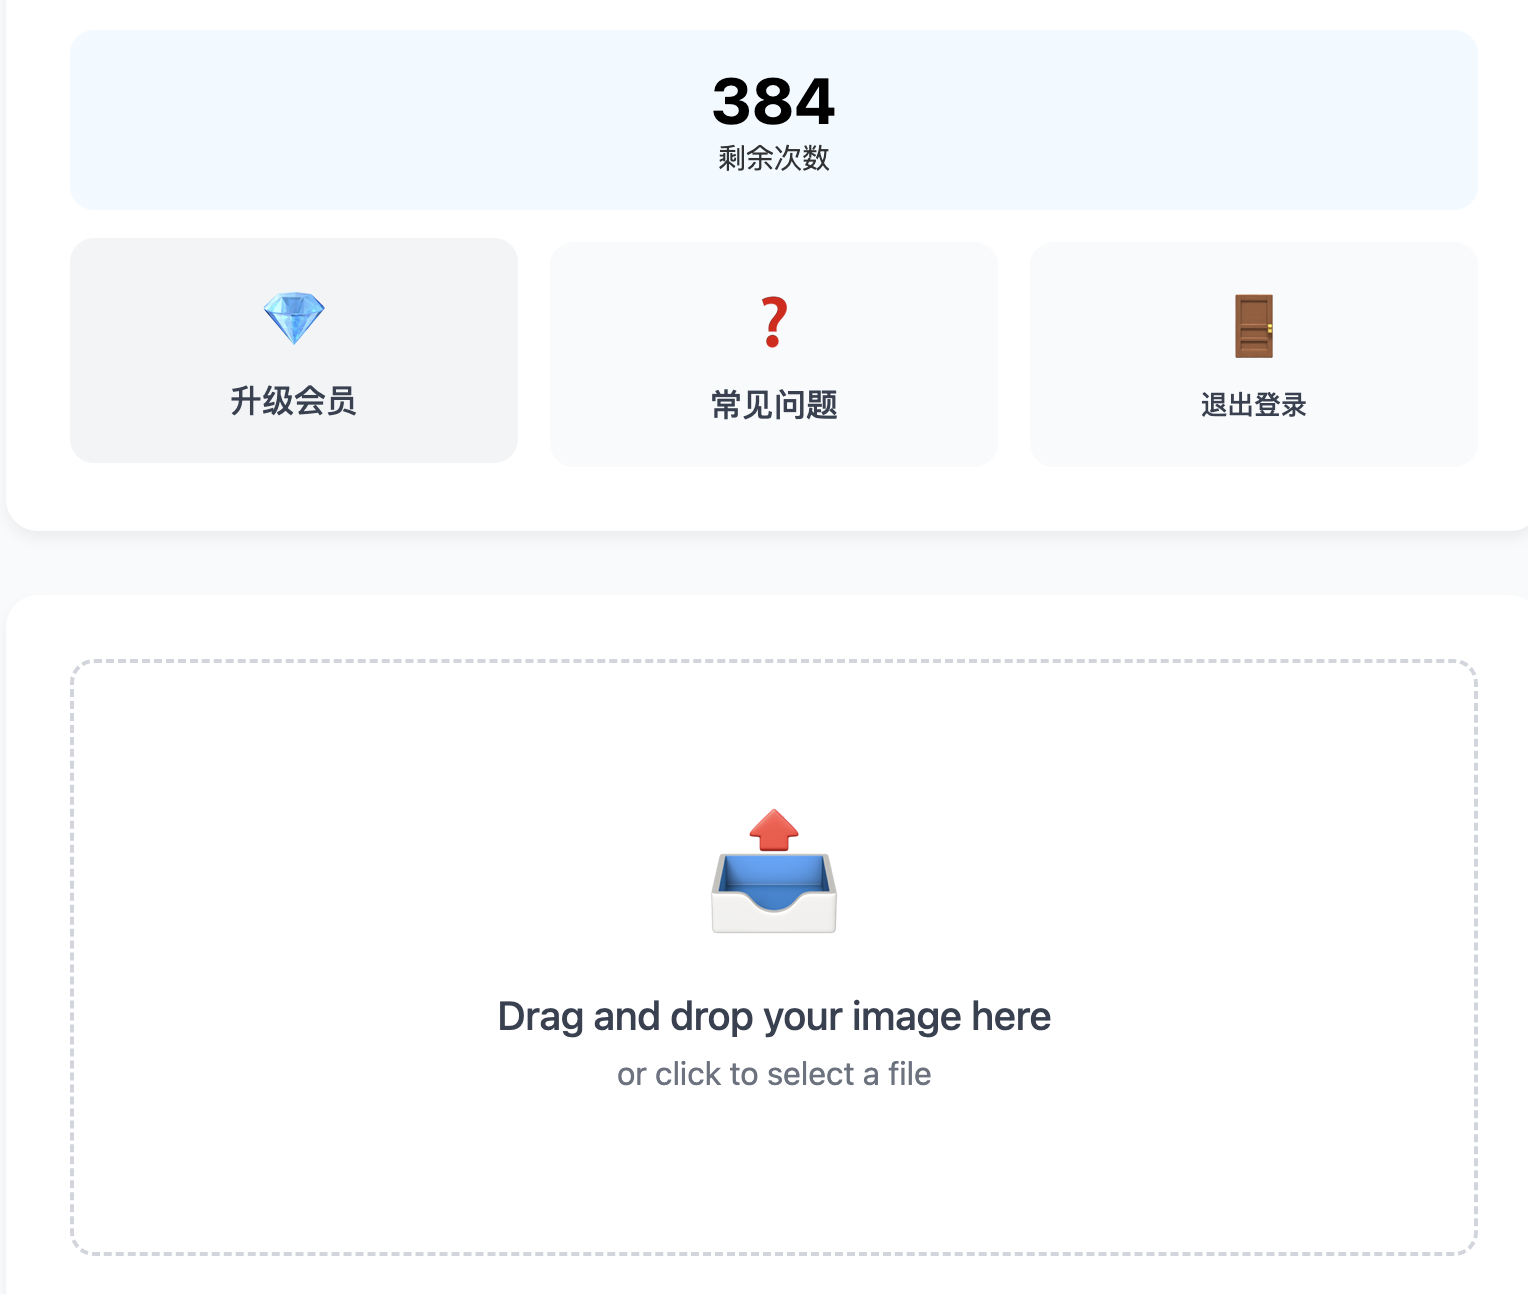Click the 384 remaining count number

(x=774, y=101)
